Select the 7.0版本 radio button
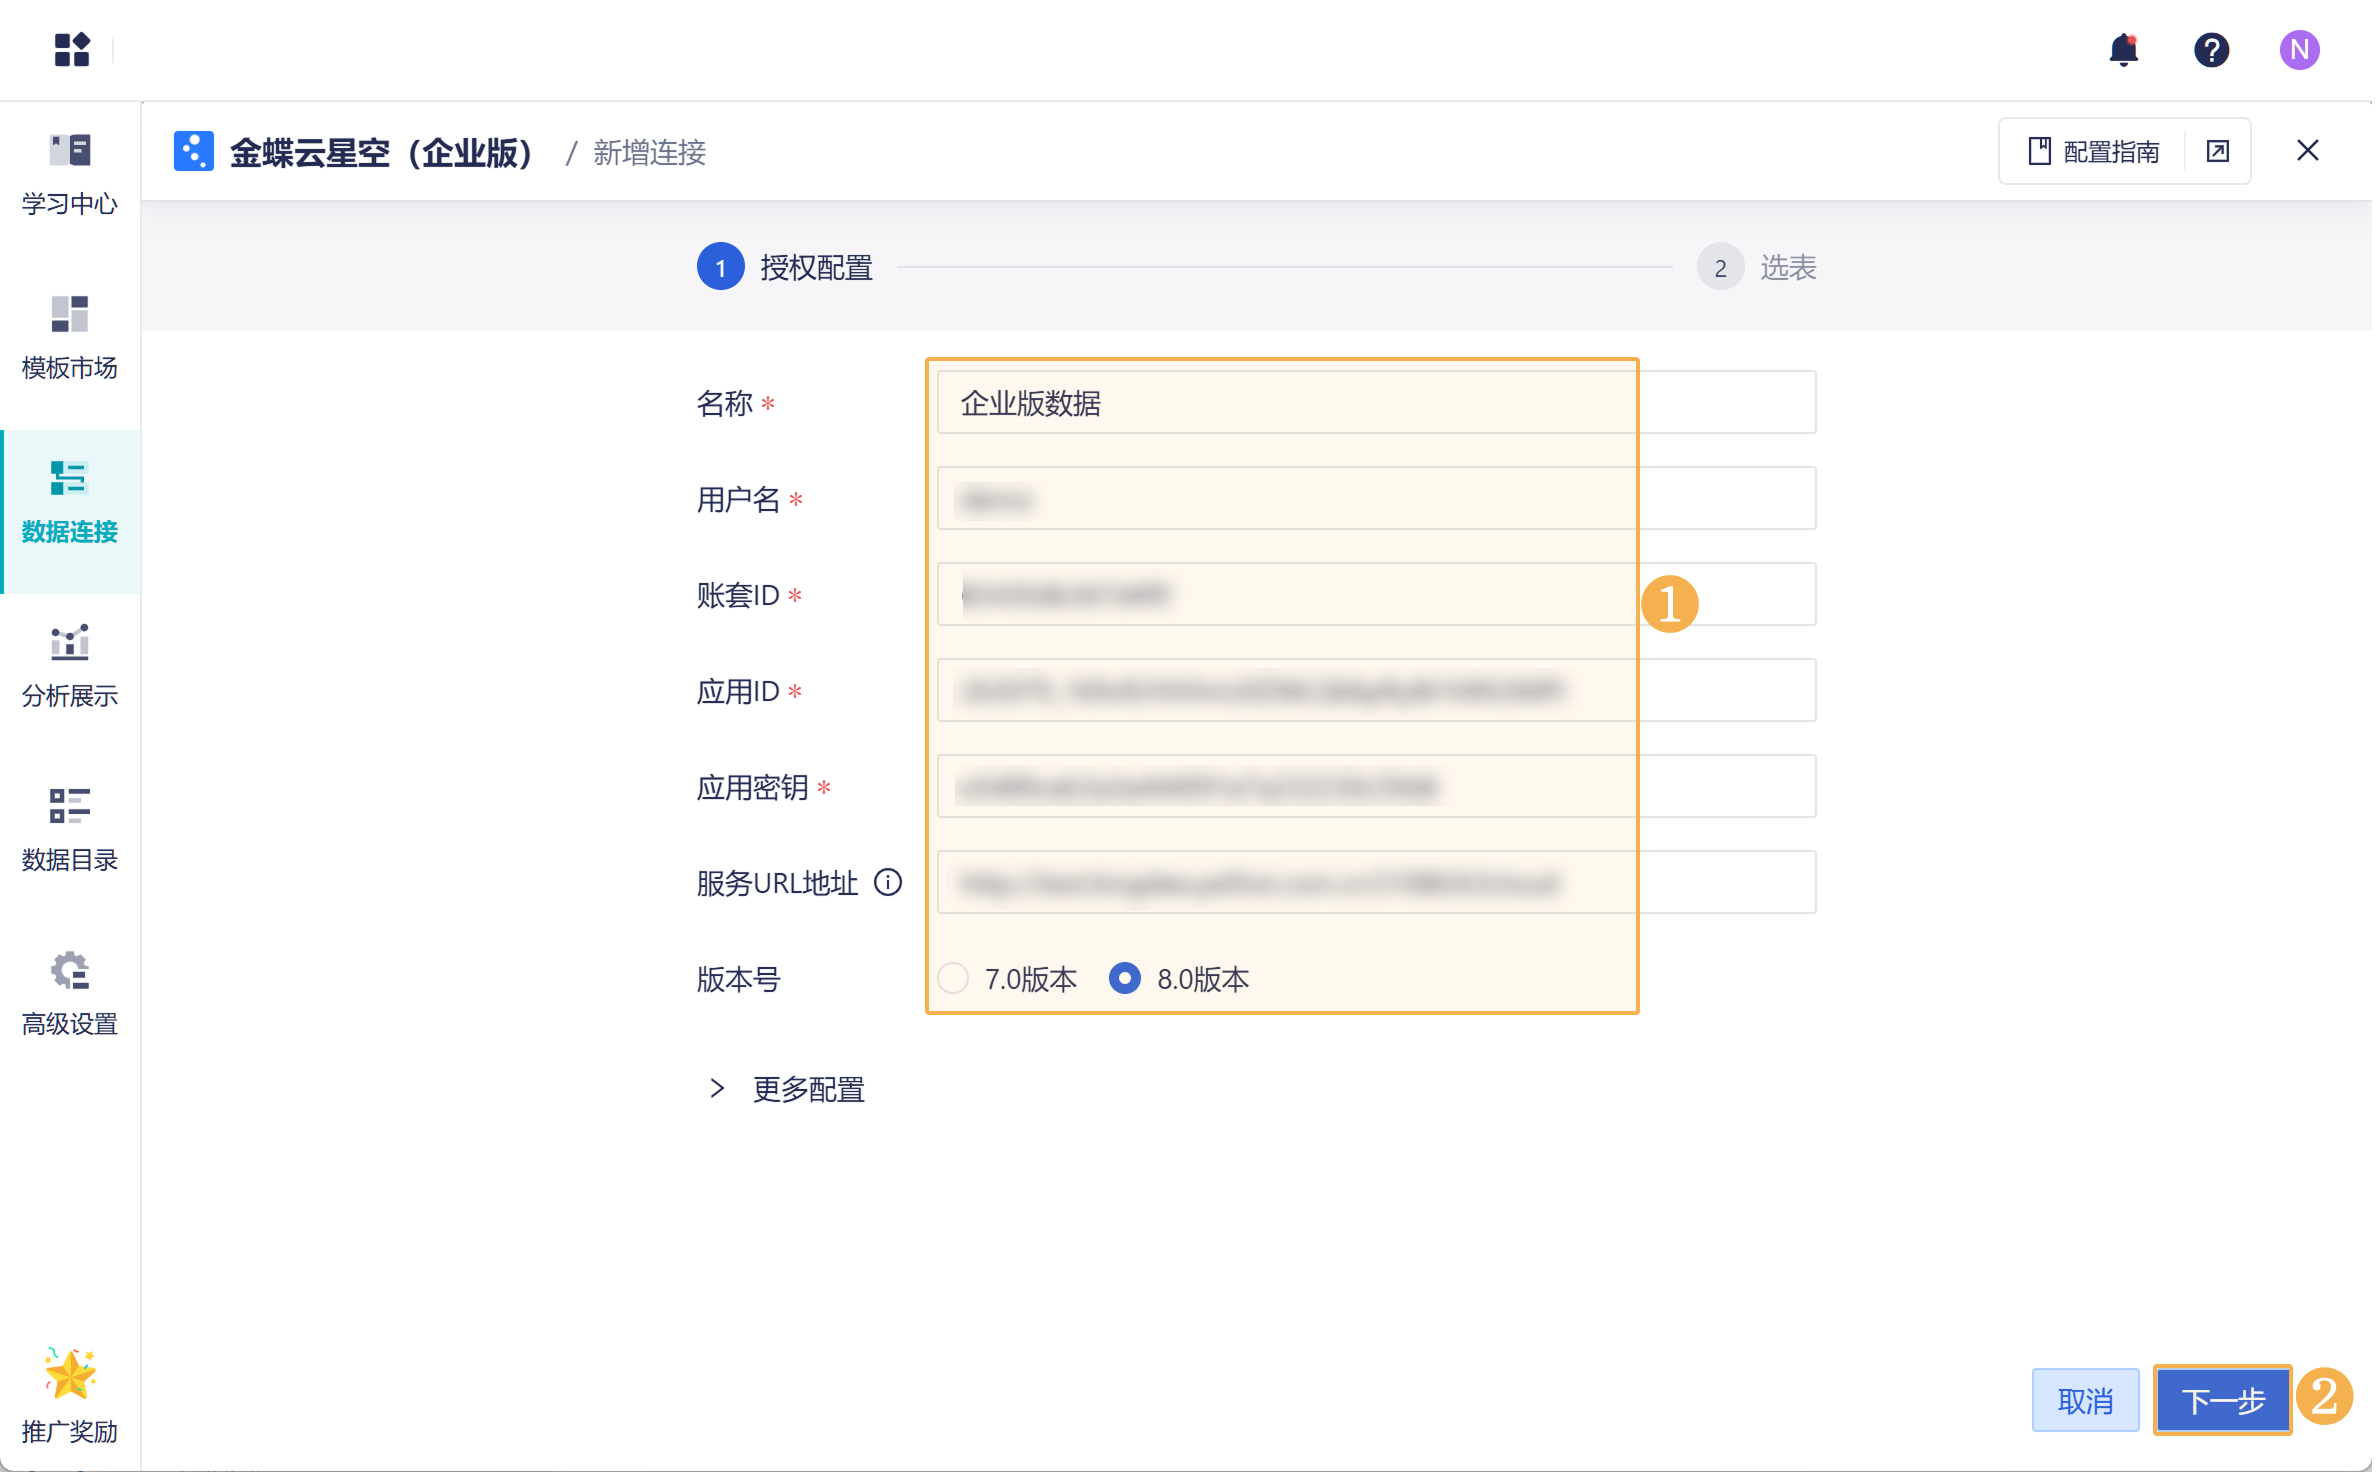This screenshot has width=2377, height=1472. pos(953,978)
